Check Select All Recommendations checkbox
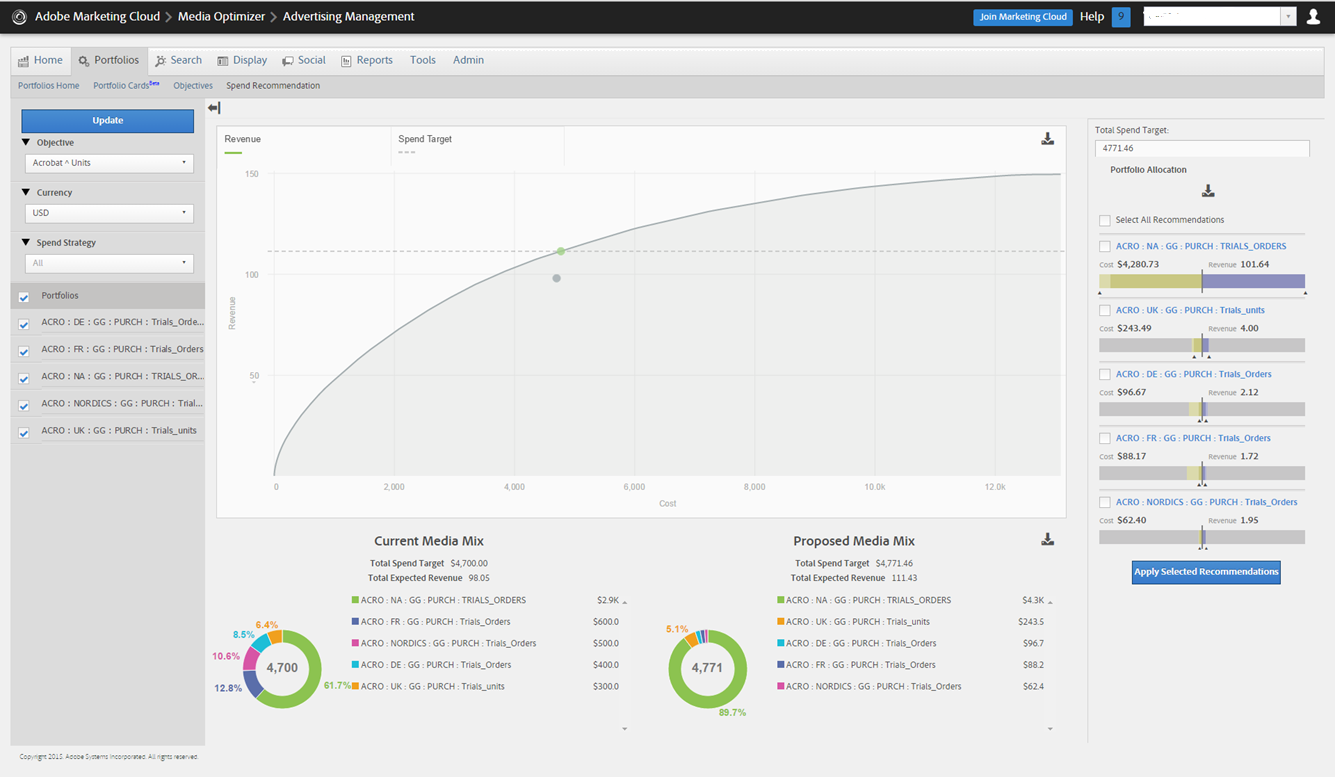Viewport: 1335px width, 777px height. (1105, 220)
